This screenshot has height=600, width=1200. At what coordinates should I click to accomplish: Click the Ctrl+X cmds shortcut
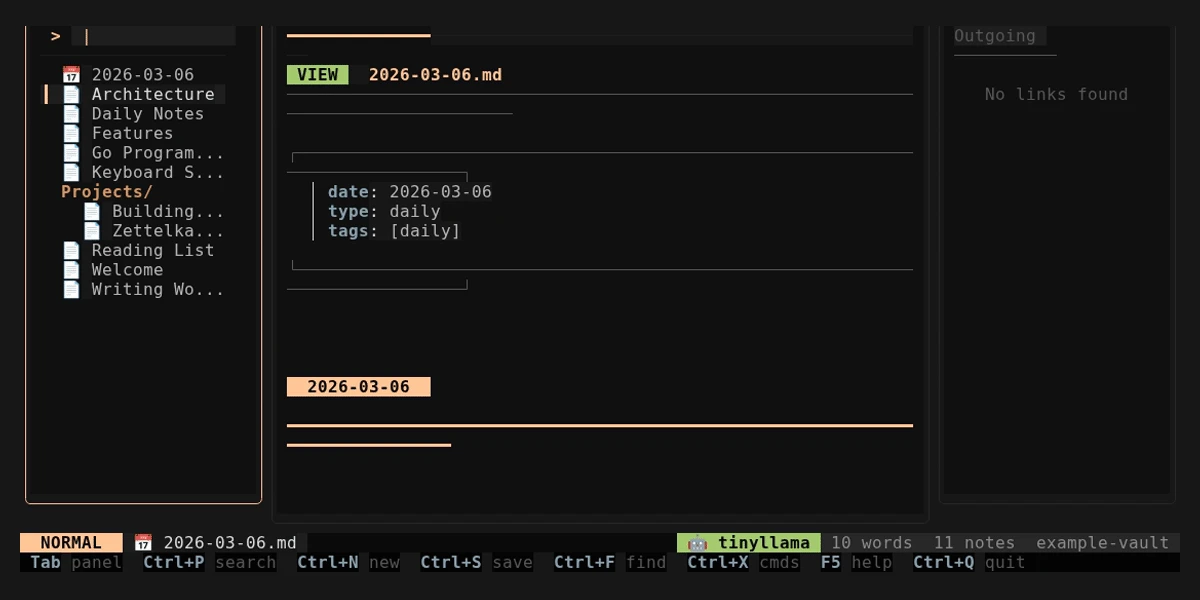743,562
